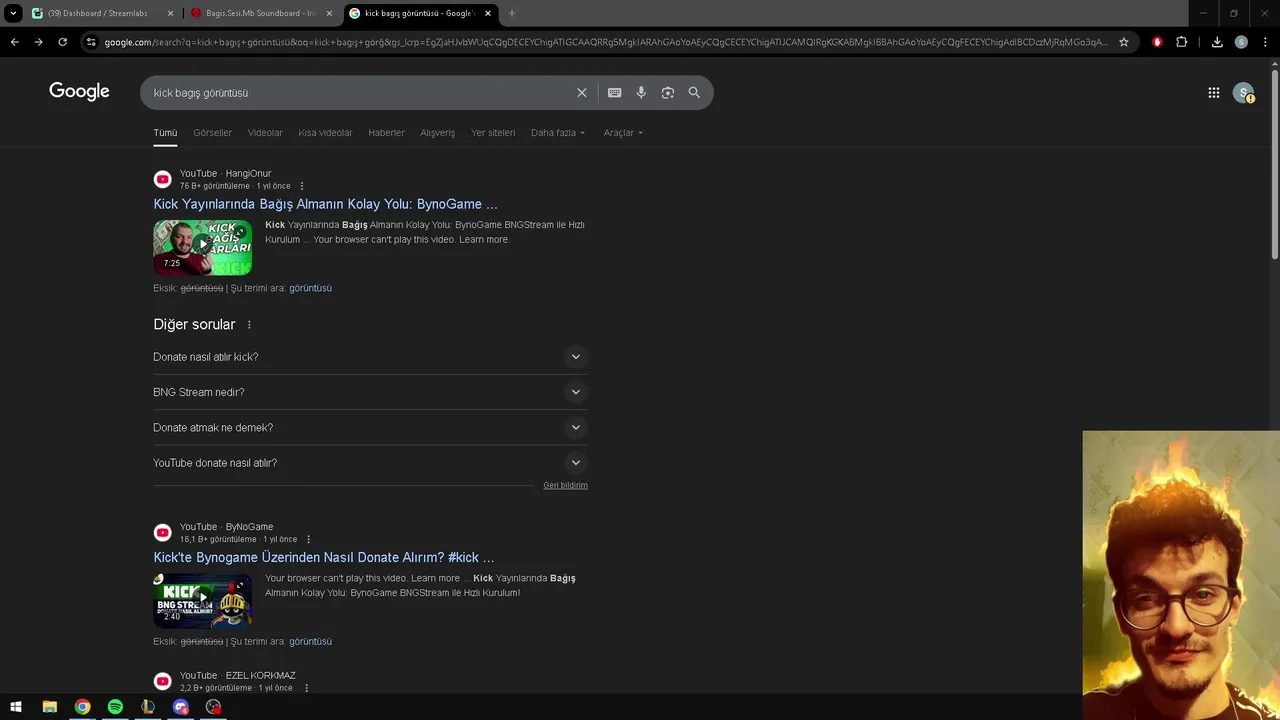Open Spotify from the taskbar
The image size is (1280, 720).
point(115,707)
